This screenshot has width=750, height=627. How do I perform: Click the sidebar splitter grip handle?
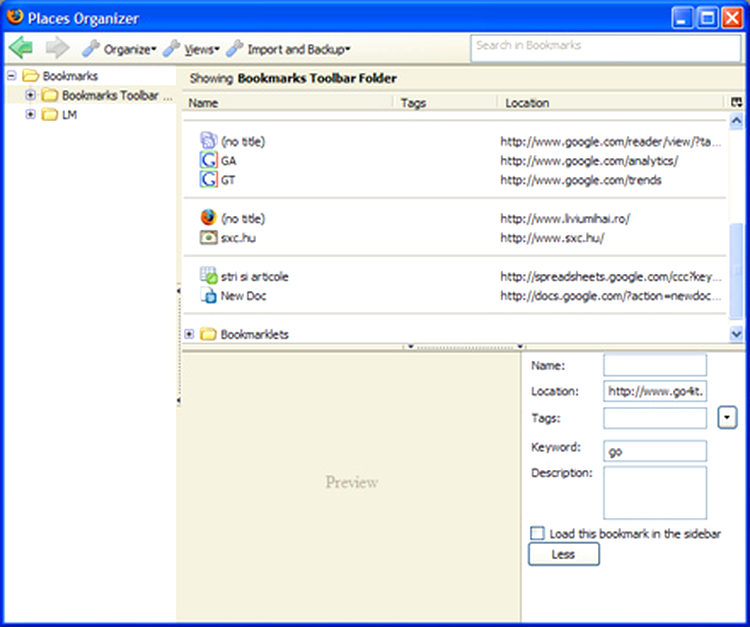pos(179,345)
